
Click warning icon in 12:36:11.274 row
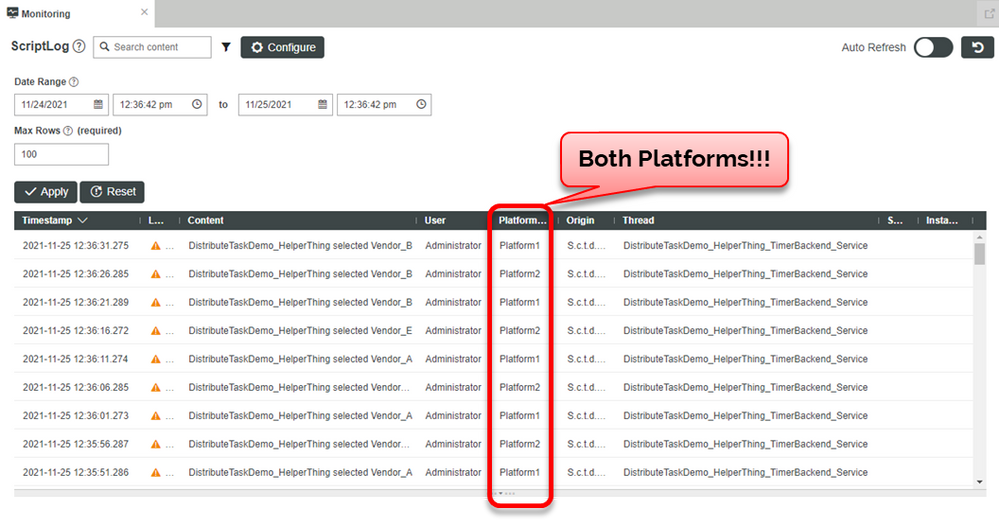click(x=155, y=359)
